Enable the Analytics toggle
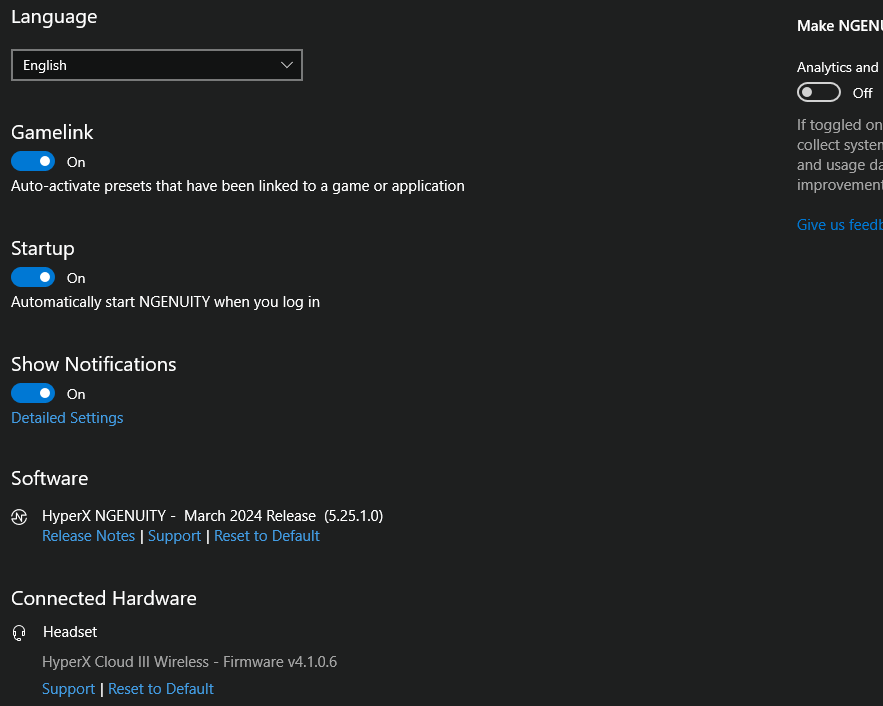Viewport: 883px width, 706px height. click(818, 92)
